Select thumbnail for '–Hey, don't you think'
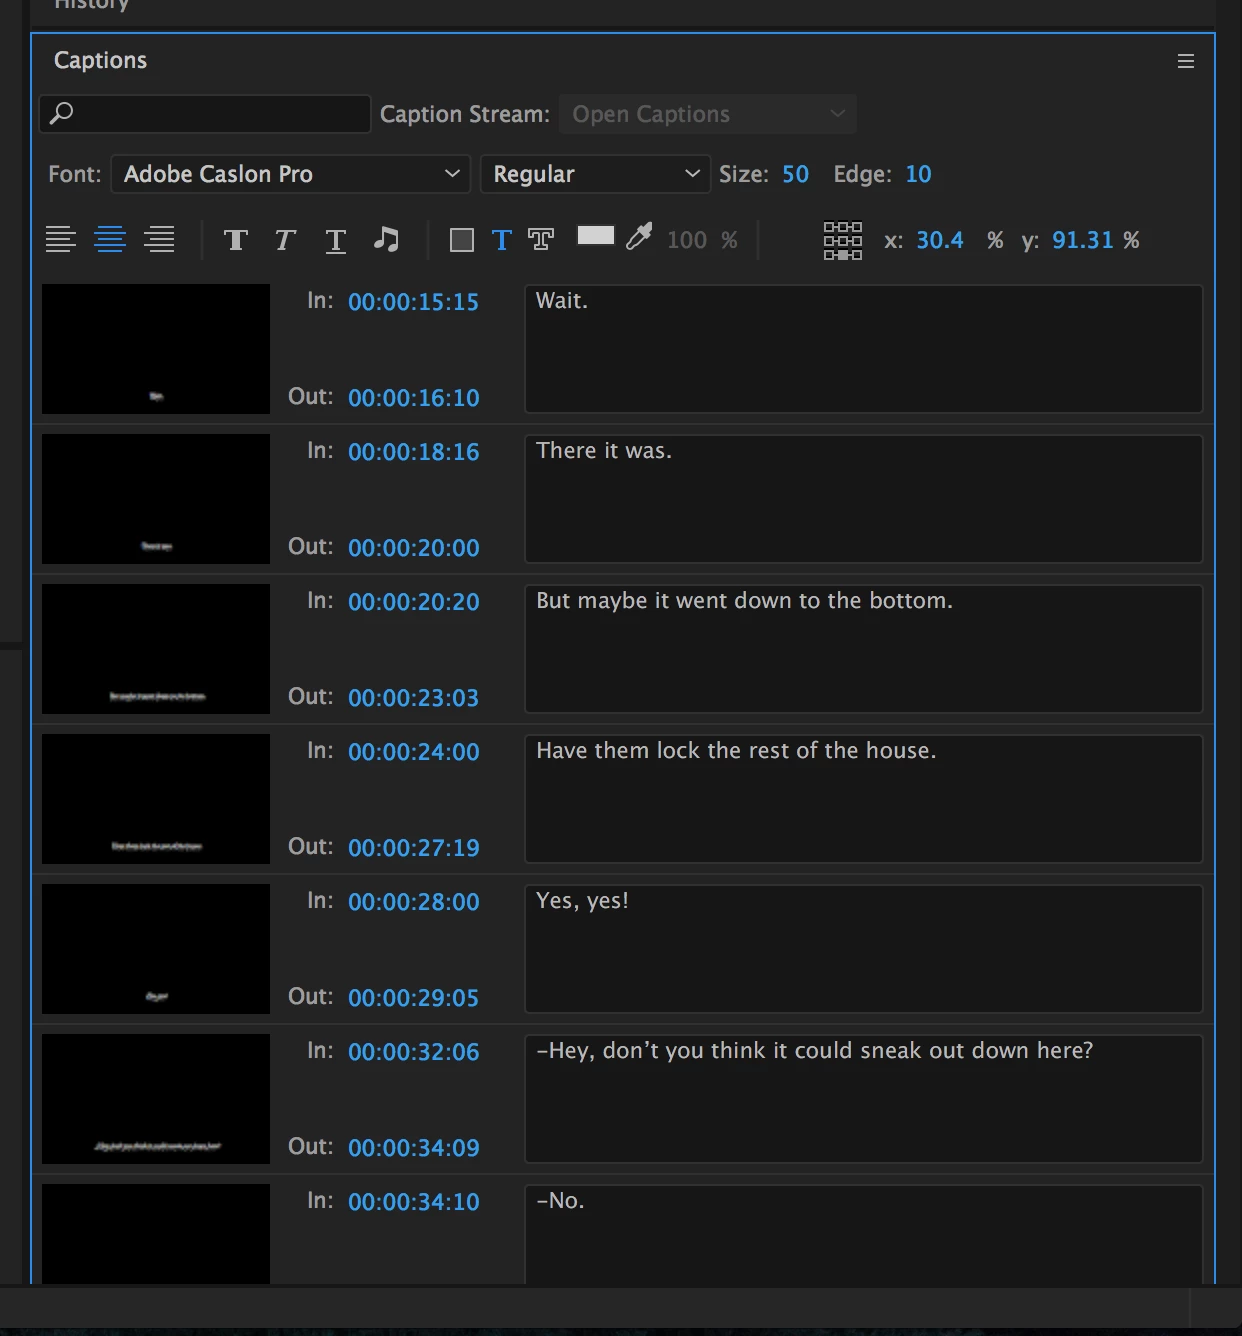The width and height of the screenshot is (1242, 1336). [156, 1099]
